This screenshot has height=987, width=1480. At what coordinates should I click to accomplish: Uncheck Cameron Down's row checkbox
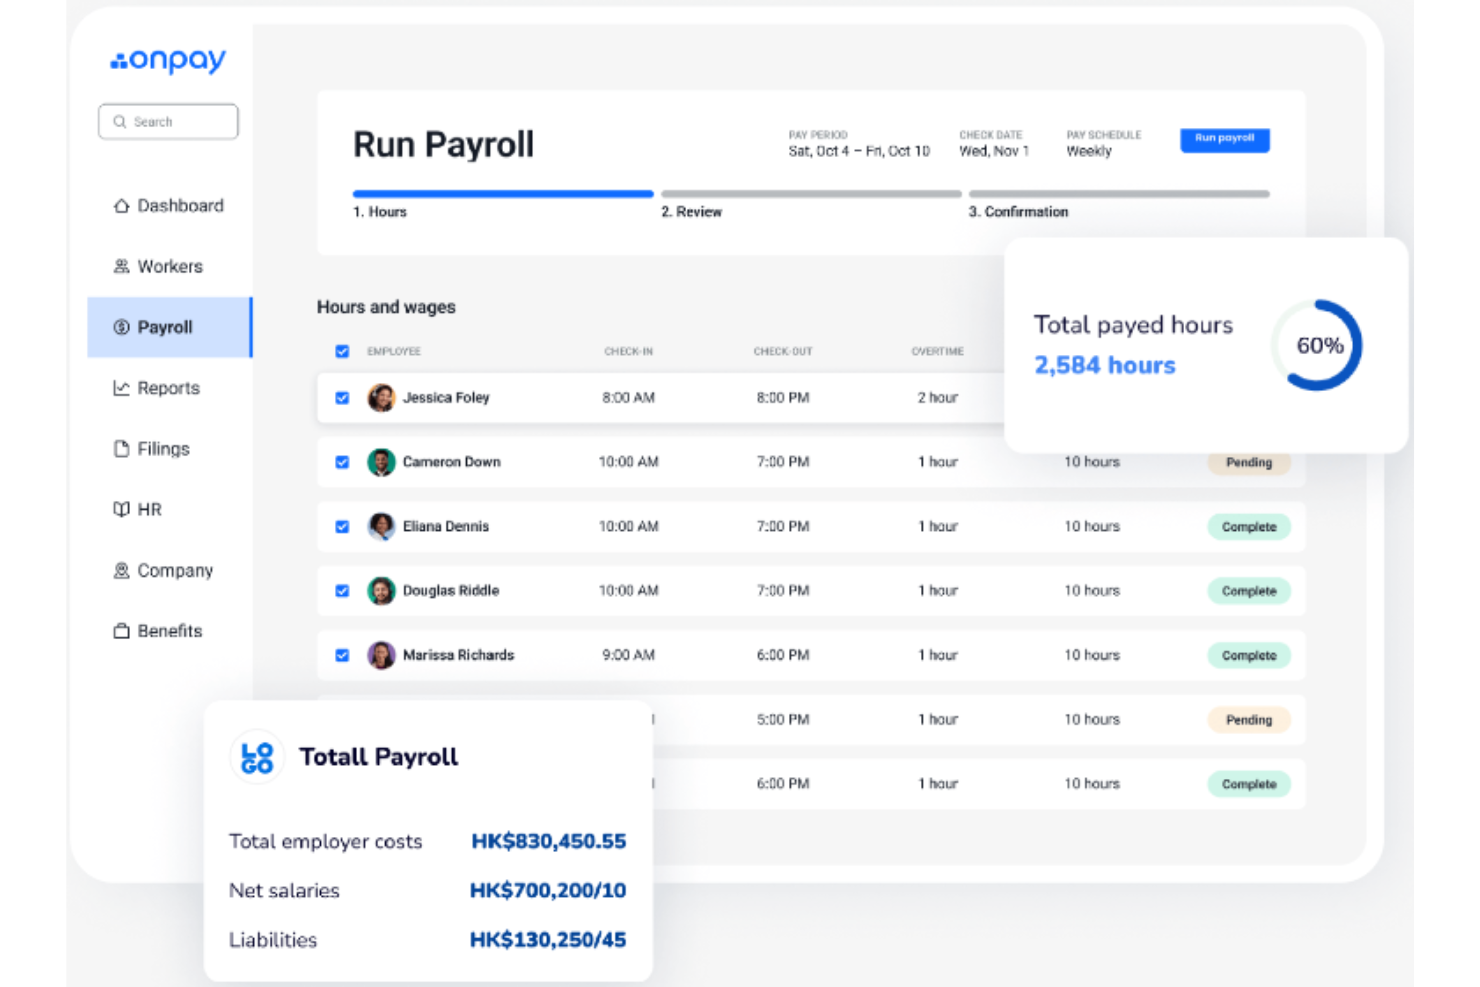coord(342,462)
